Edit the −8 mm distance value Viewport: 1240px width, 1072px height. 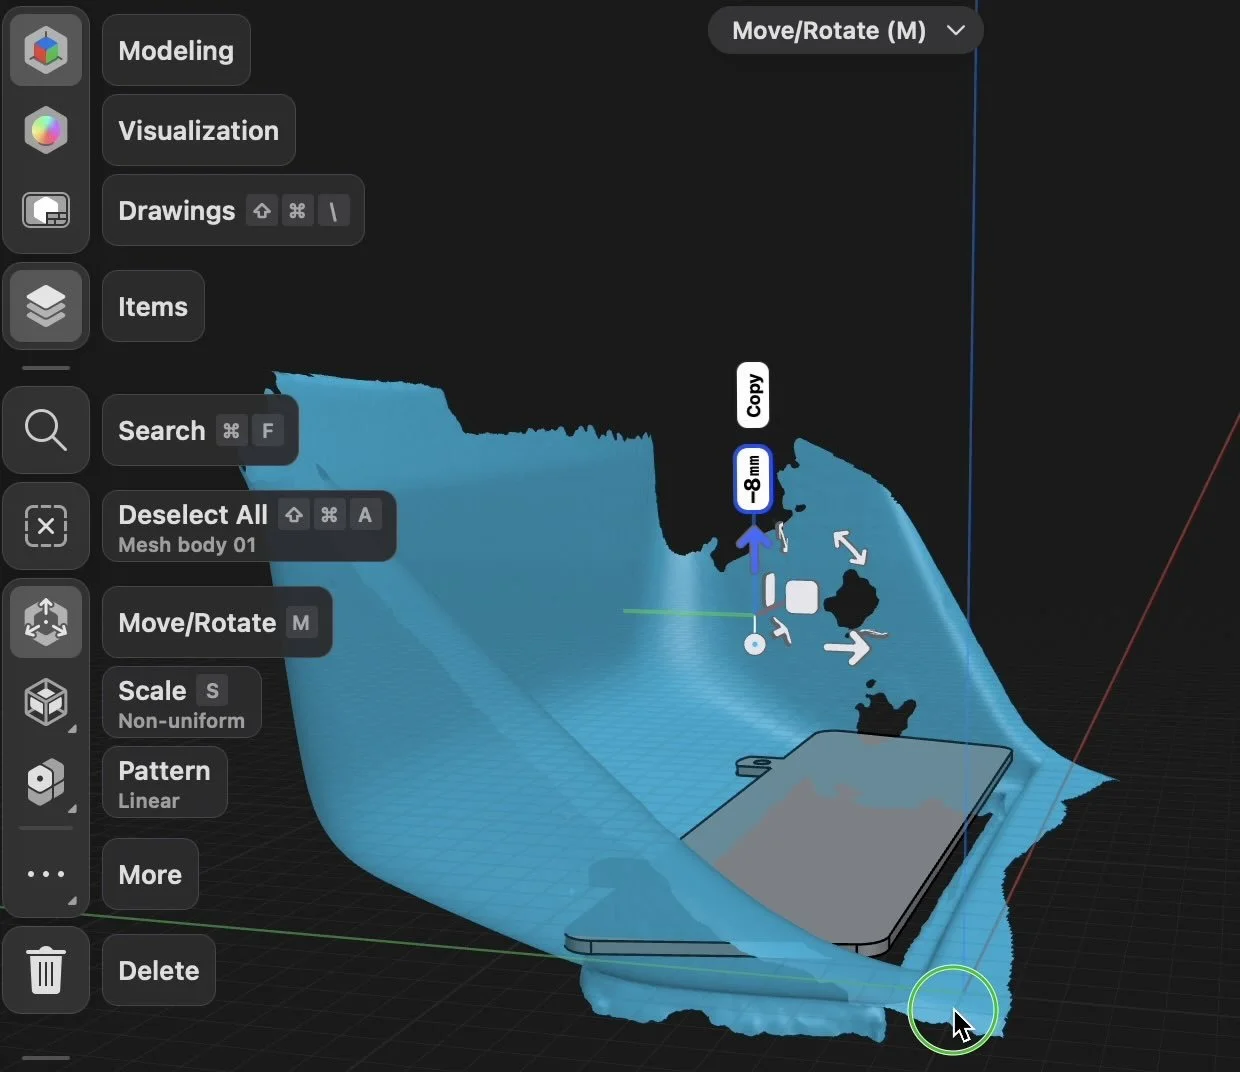point(753,479)
